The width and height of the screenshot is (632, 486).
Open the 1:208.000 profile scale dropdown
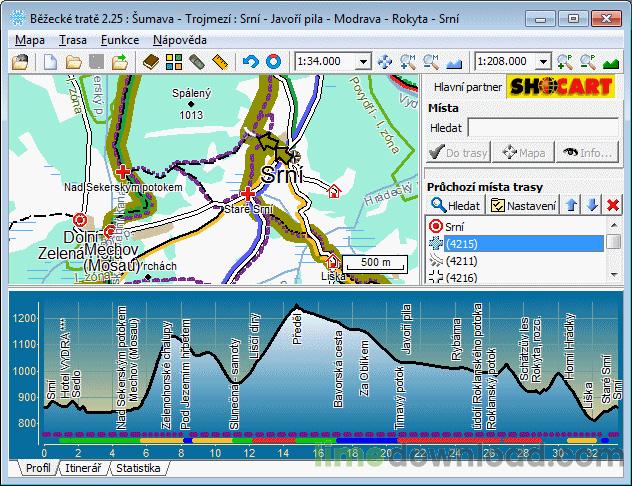pyautogui.click(x=543, y=62)
